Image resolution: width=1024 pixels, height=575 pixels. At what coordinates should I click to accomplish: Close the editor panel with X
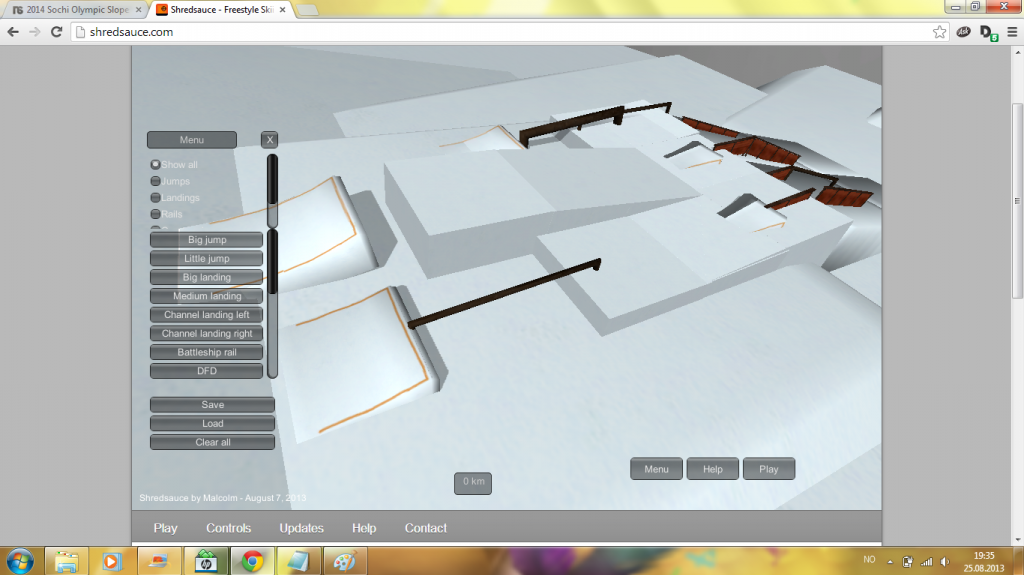[269, 140]
